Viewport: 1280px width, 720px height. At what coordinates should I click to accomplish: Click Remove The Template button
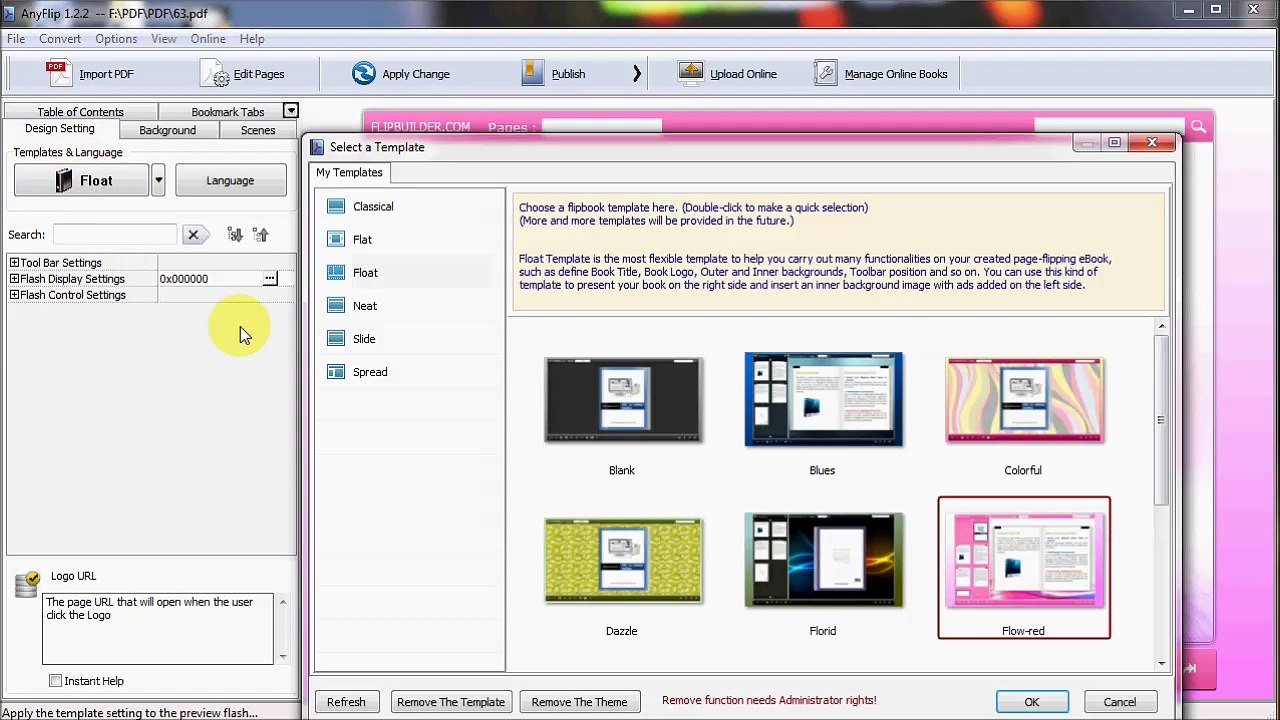(x=451, y=702)
